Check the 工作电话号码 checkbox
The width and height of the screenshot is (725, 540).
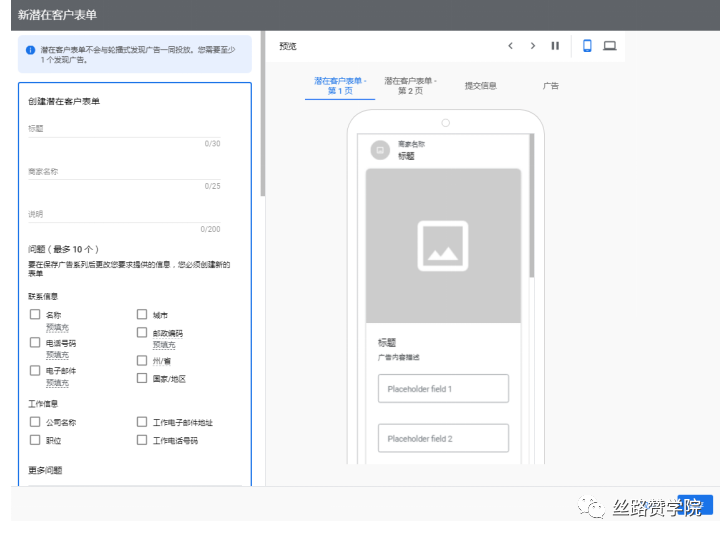pyautogui.click(x=142, y=440)
